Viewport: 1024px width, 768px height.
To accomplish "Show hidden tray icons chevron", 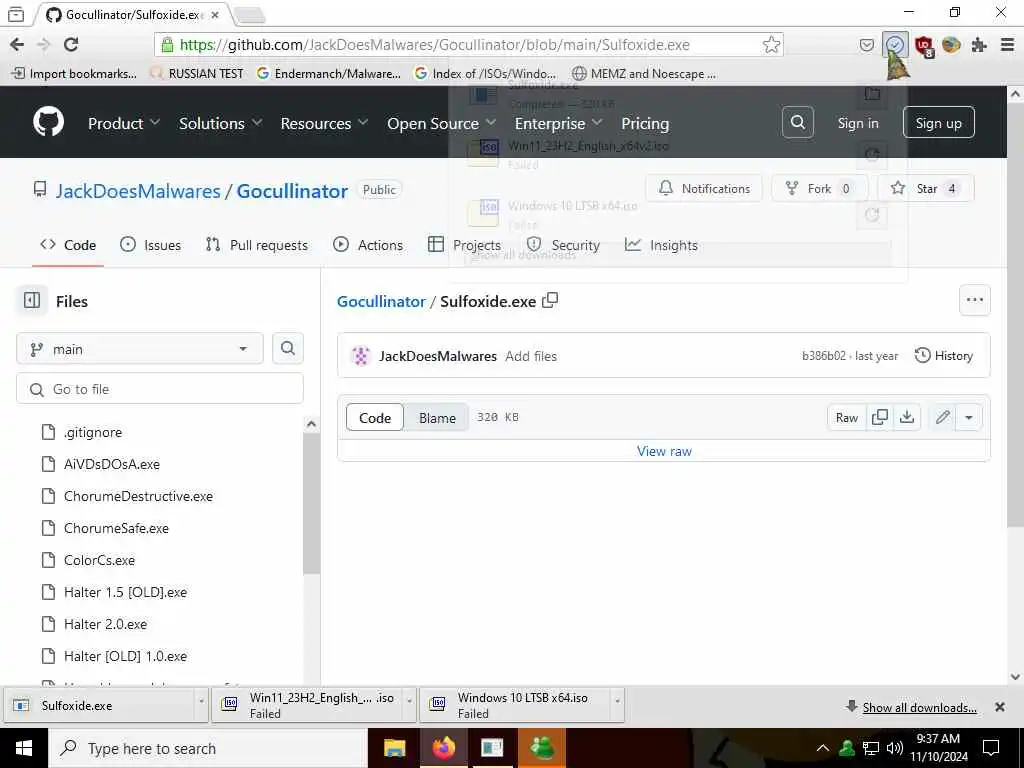I will pyautogui.click(x=823, y=748).
